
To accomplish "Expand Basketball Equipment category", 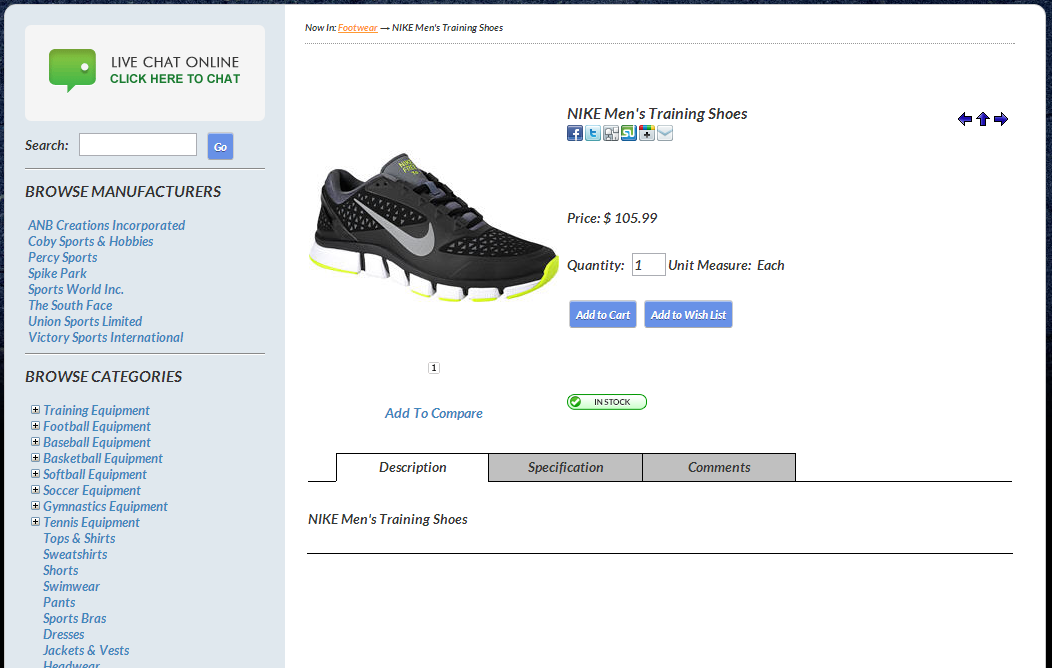I will pos(36,457).
